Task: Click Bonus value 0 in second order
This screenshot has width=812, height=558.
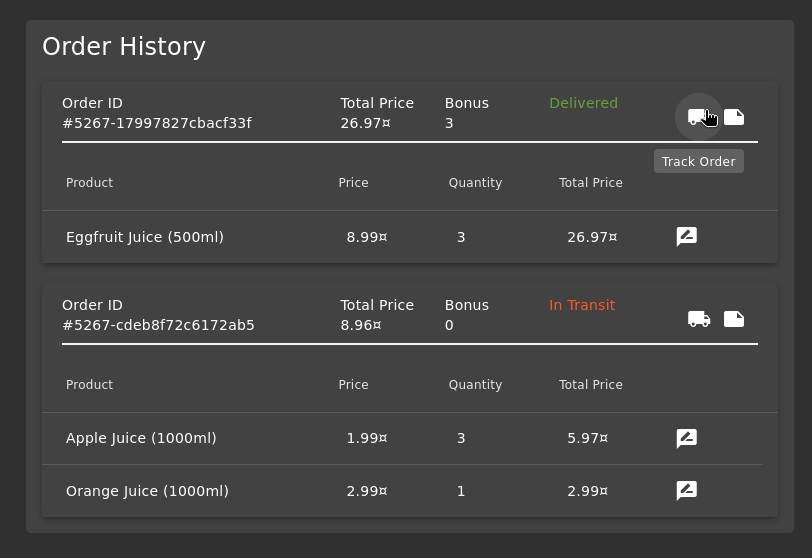Action: point(449,325)
